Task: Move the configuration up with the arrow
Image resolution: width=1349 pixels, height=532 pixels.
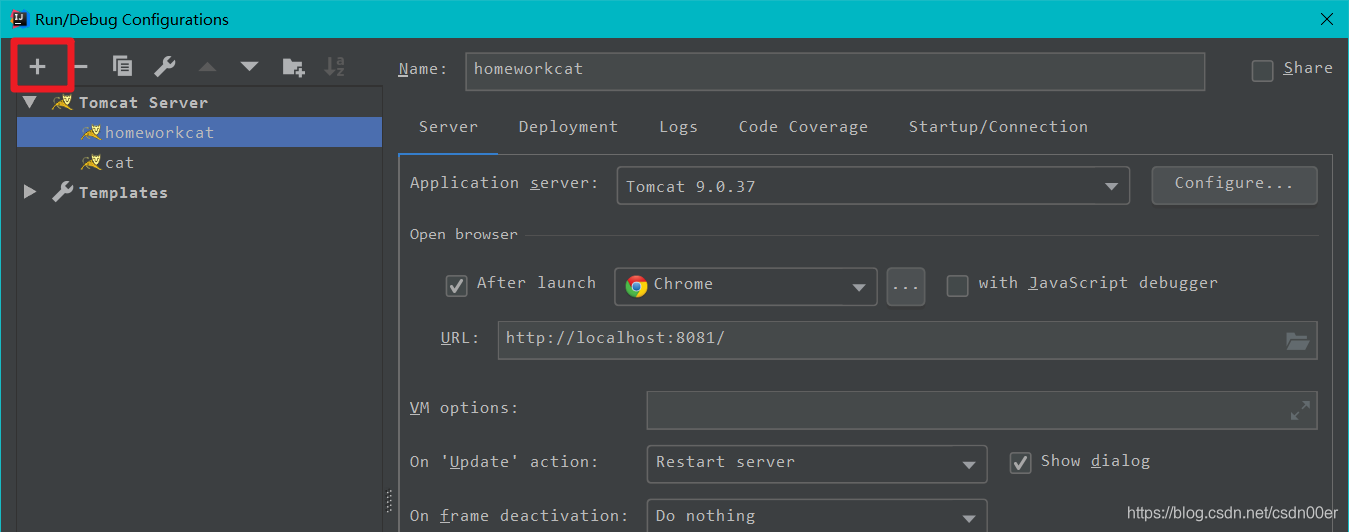Action: [x=207, y=67]
